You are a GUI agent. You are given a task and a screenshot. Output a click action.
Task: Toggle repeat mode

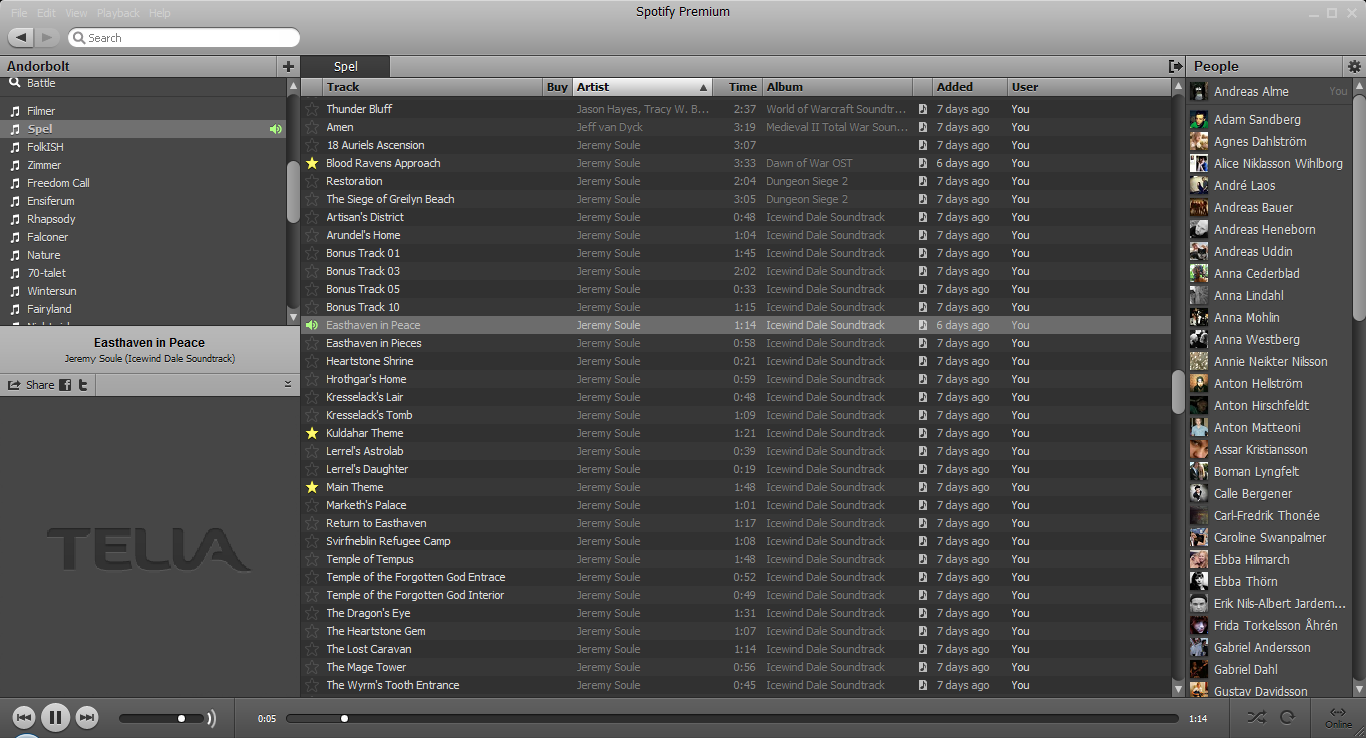pyautogui.click(x=1287, y=717)
